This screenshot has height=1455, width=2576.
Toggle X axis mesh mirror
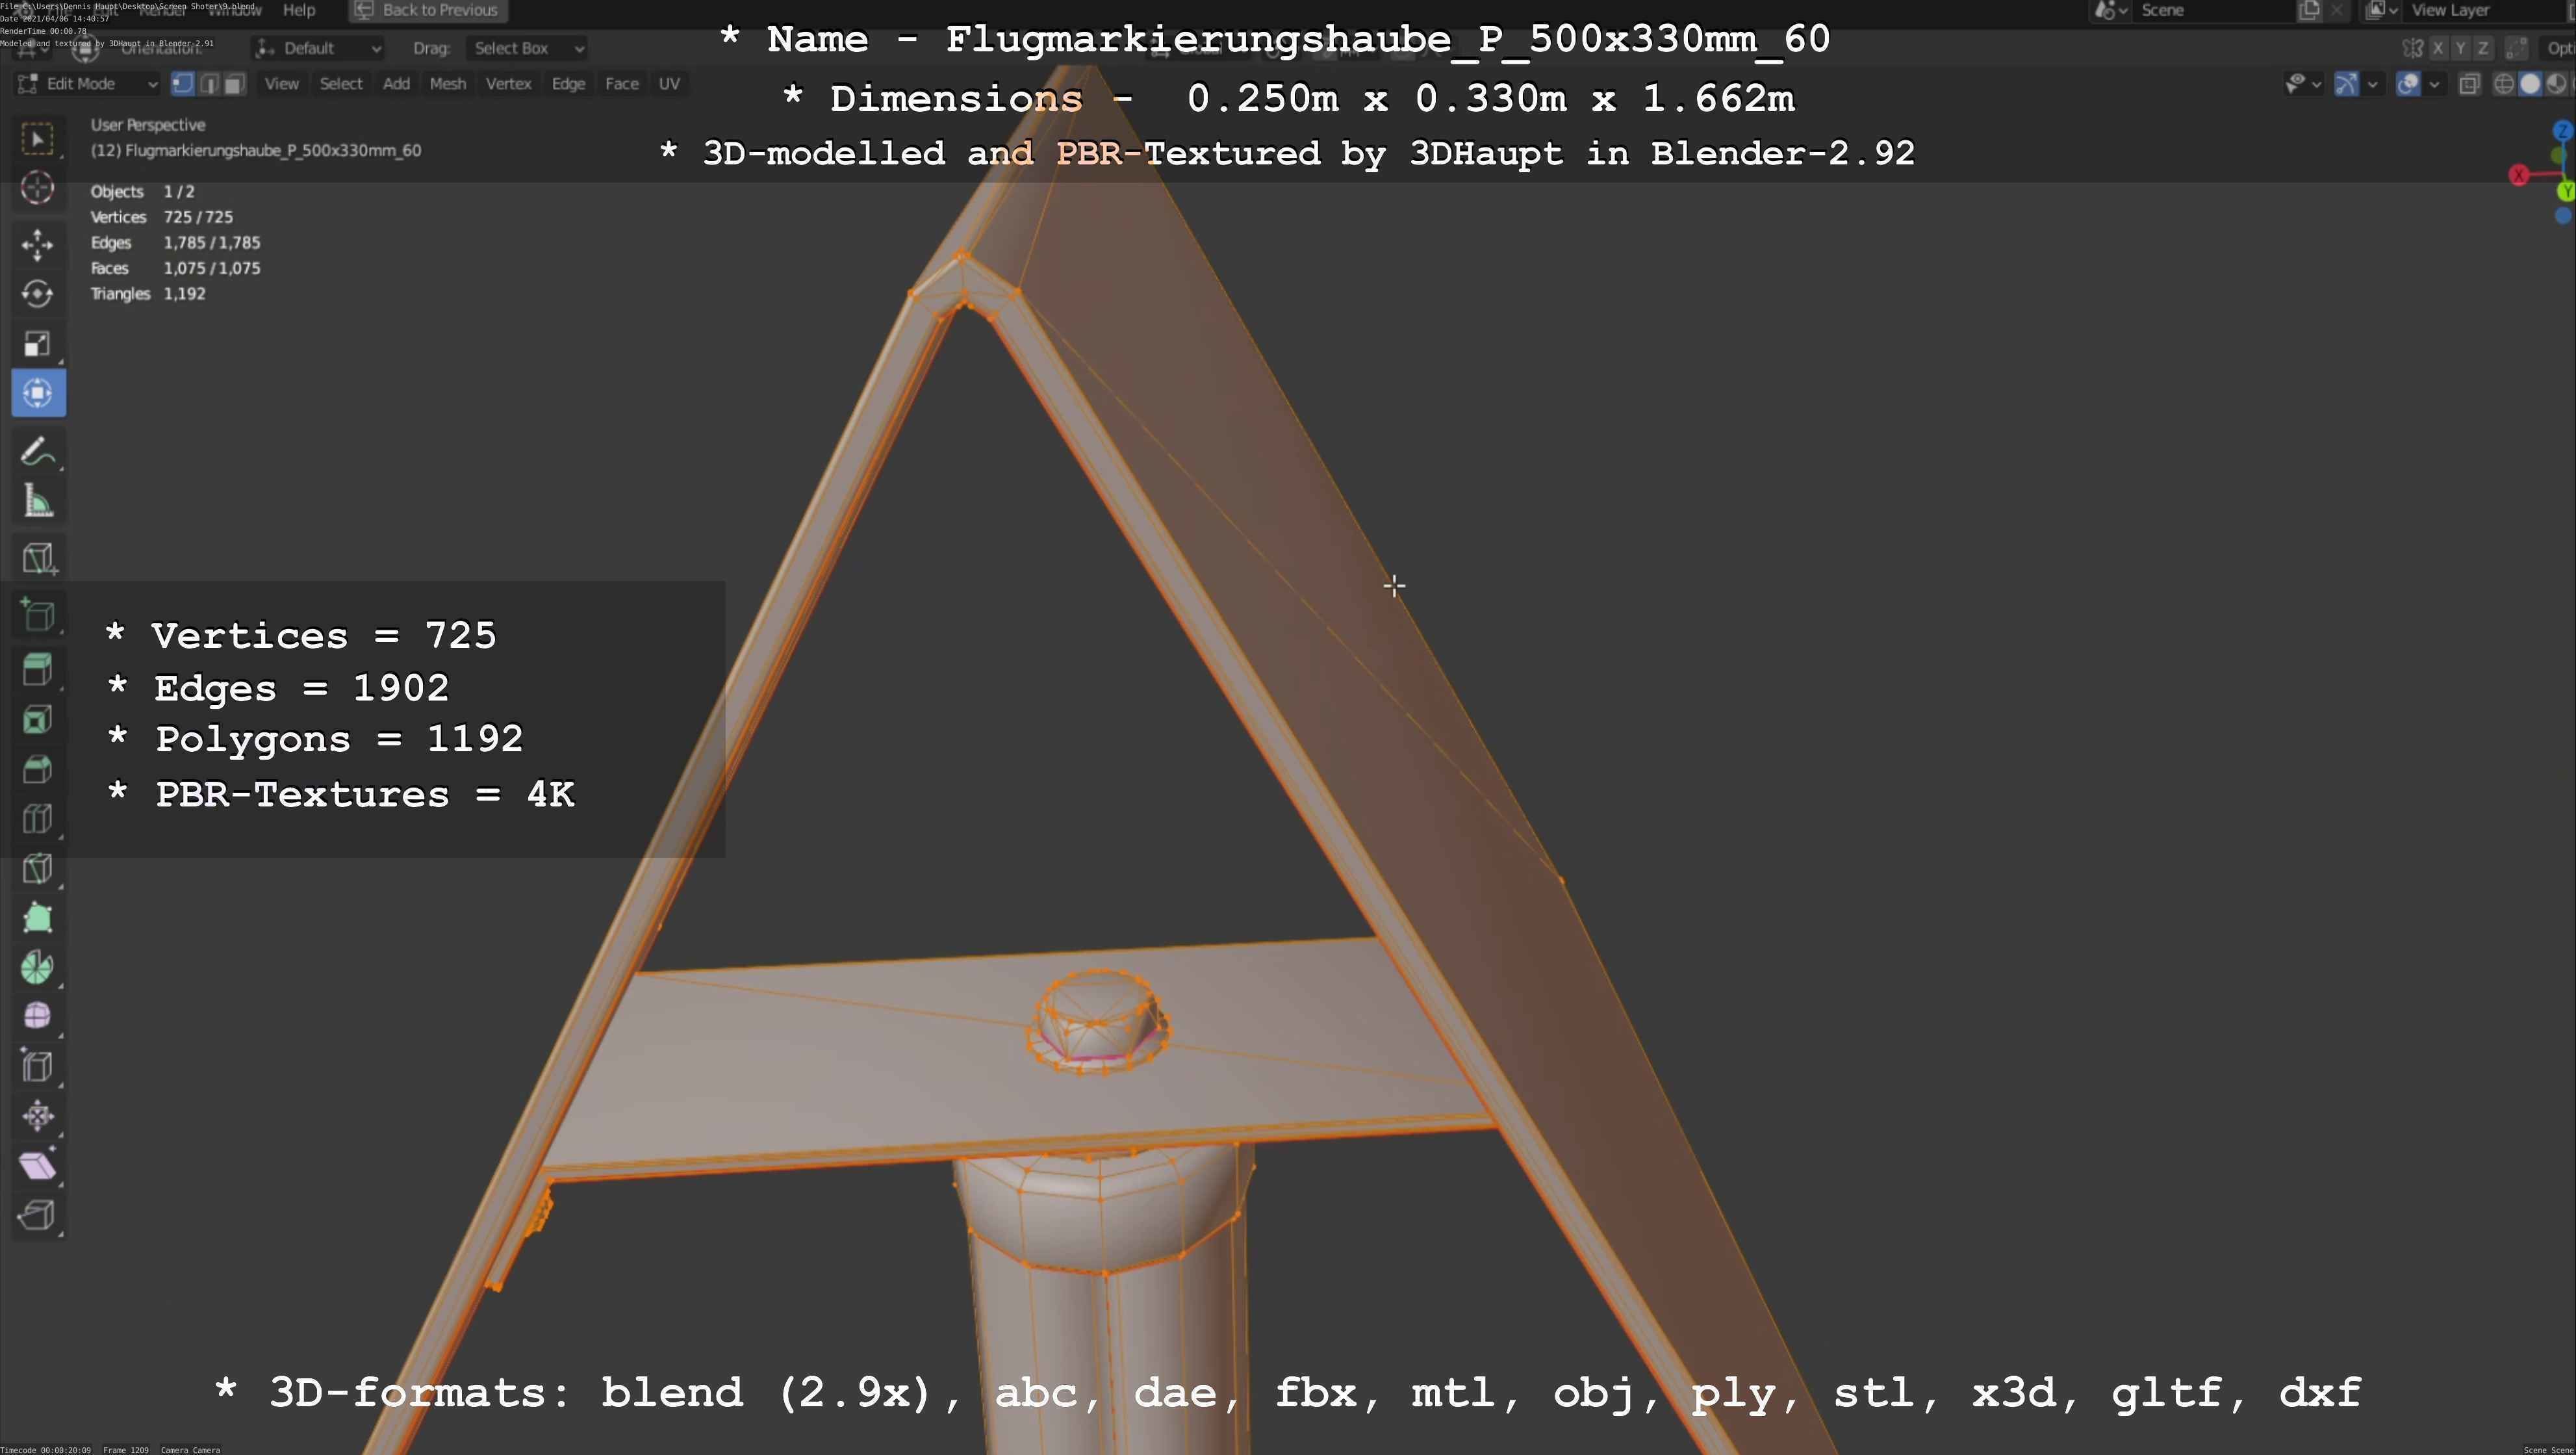(2439, 48)
